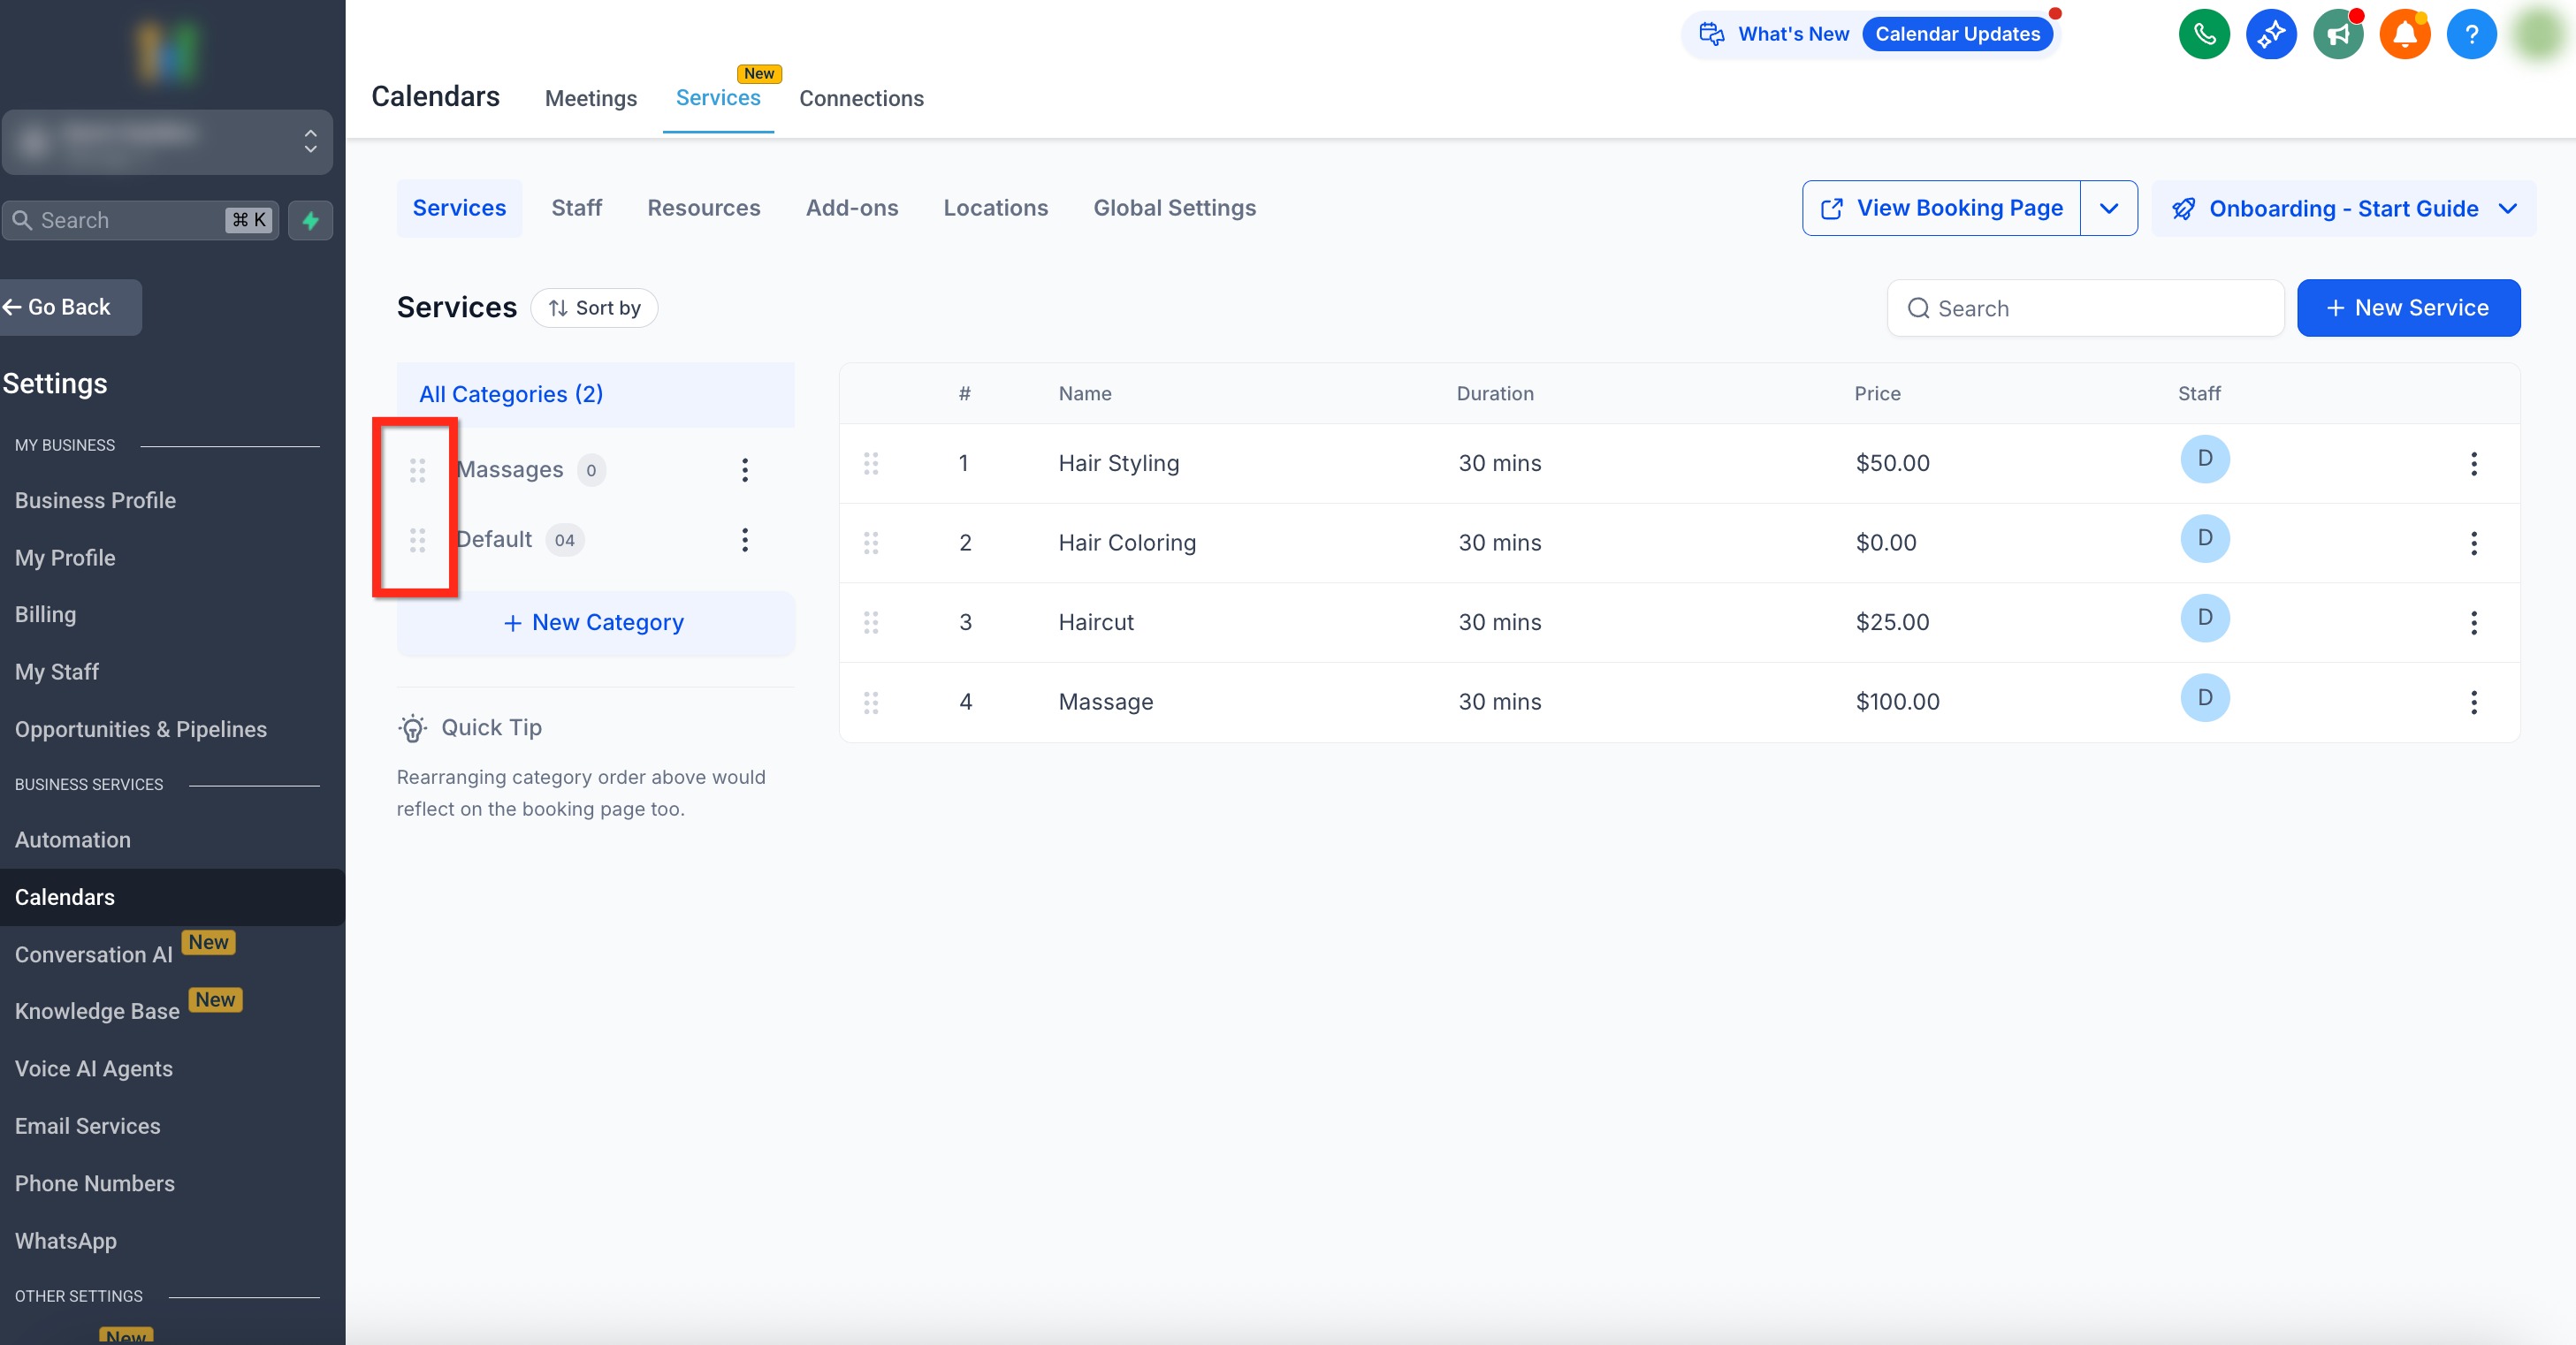The width and height of the screenshot is (2576, 1345).
Task: Click the New Service button
Action: pyautogui.click(x=2407, y=308)
